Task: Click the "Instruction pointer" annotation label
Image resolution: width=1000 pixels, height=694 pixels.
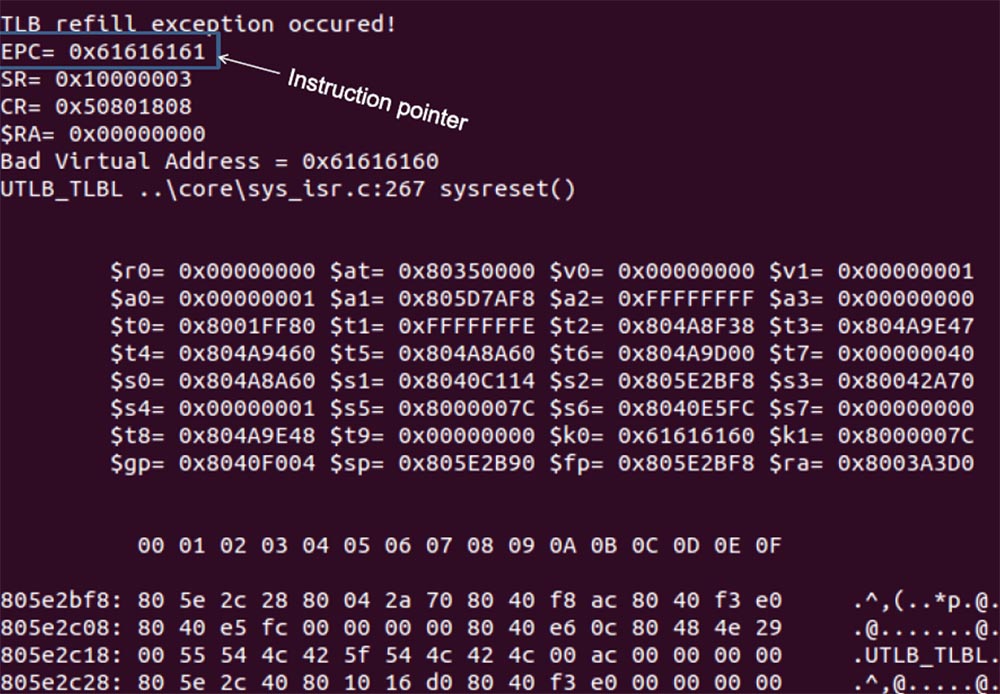Action: (377, 98)
